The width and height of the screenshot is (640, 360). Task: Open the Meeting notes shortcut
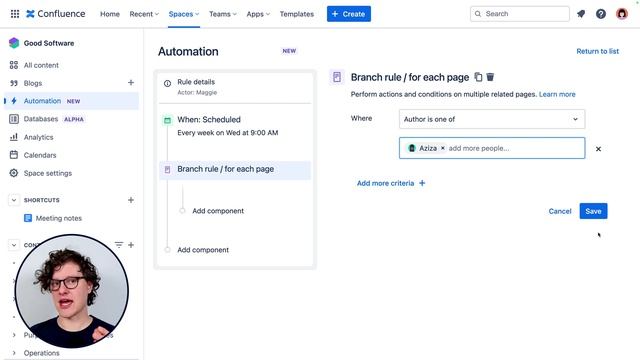[58, 218]
